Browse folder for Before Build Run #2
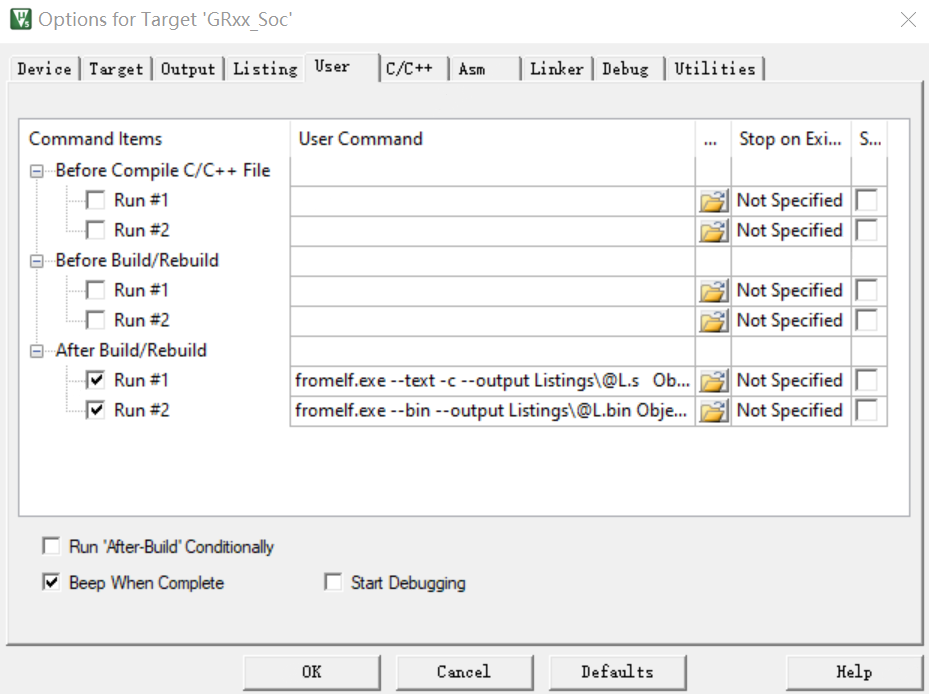This screenshot has height=694, width=929. tap(713, 321)
